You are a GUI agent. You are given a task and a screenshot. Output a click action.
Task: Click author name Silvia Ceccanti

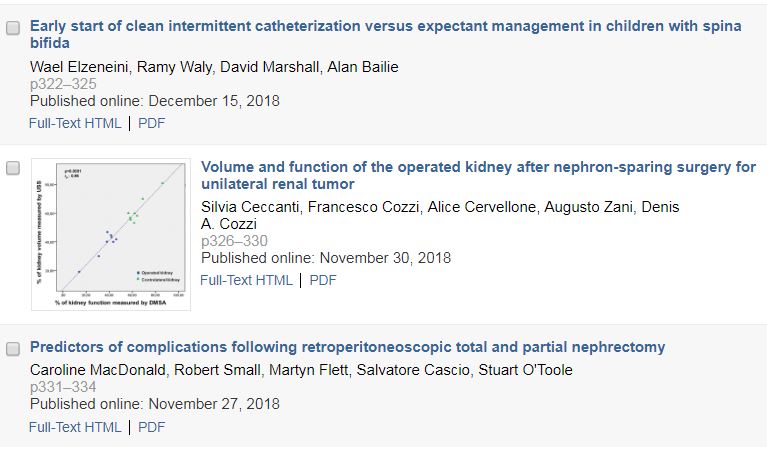(x=250, y=207)
